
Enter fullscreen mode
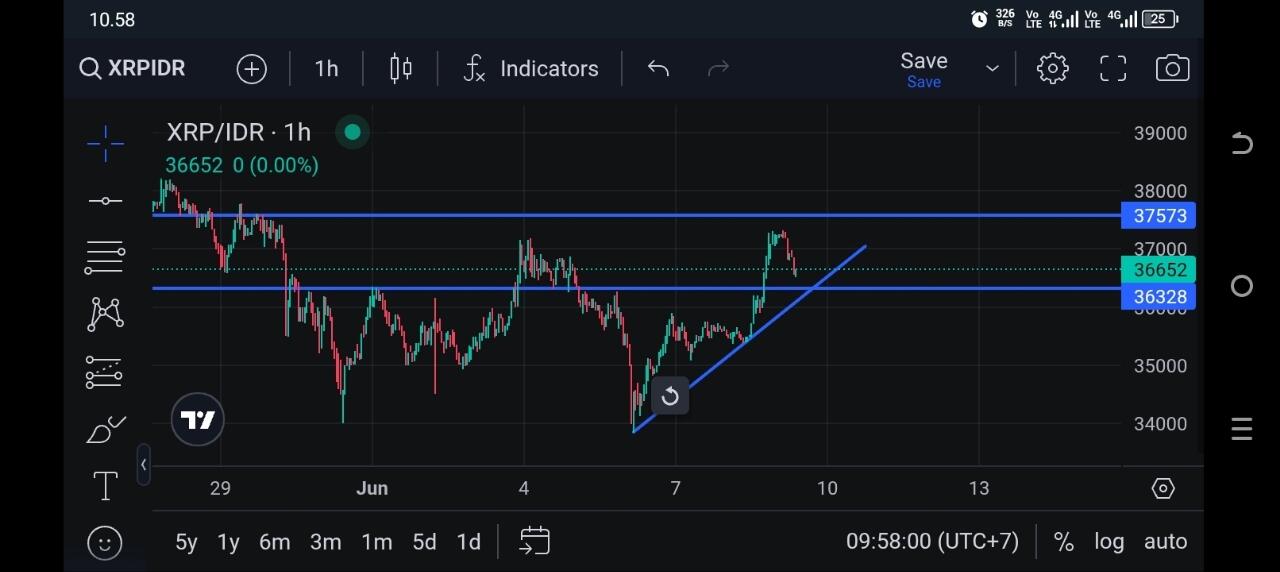(x=1113, y=68)
